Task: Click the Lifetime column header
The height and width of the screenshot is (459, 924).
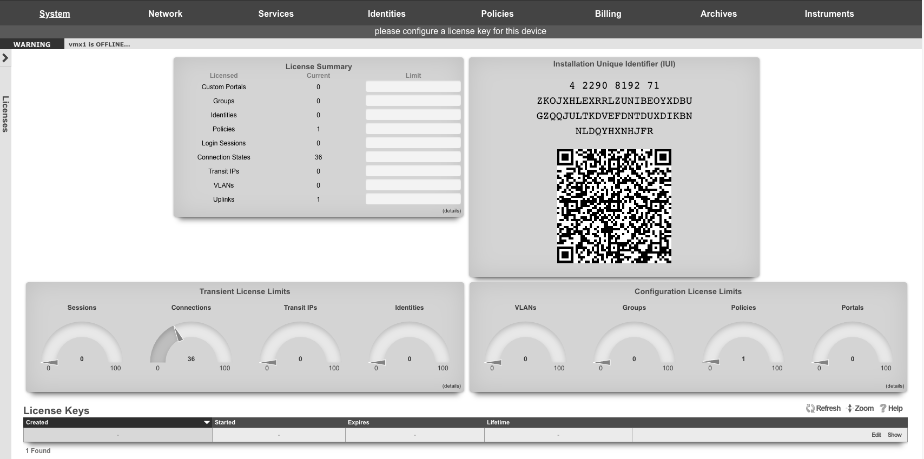Action: [558, 422]
